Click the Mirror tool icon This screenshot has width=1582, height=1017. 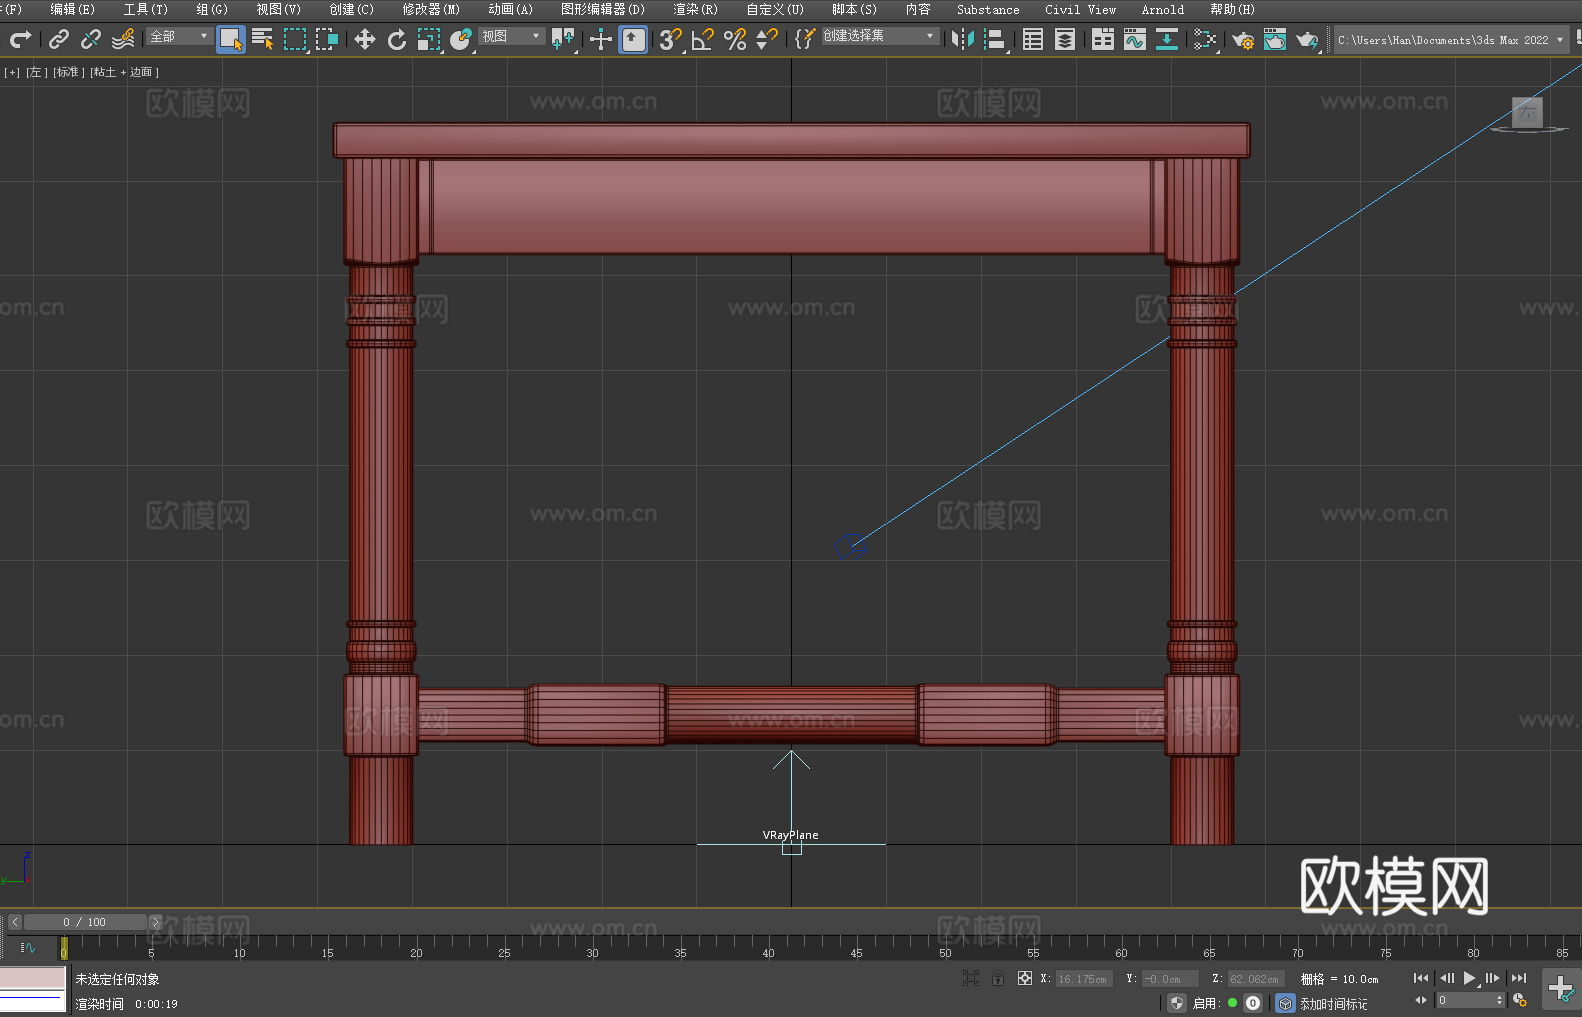(x=963, y=39)
